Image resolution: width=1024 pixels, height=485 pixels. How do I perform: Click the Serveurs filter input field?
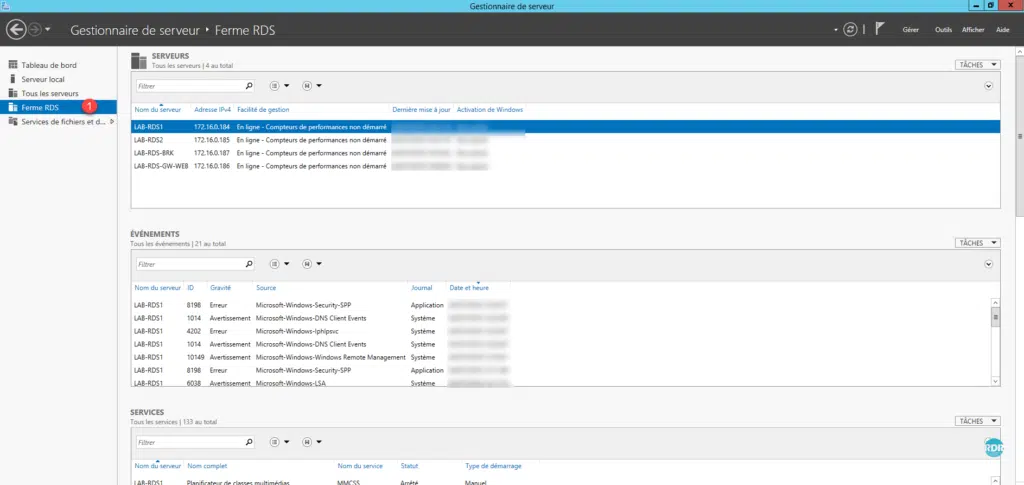189,86
